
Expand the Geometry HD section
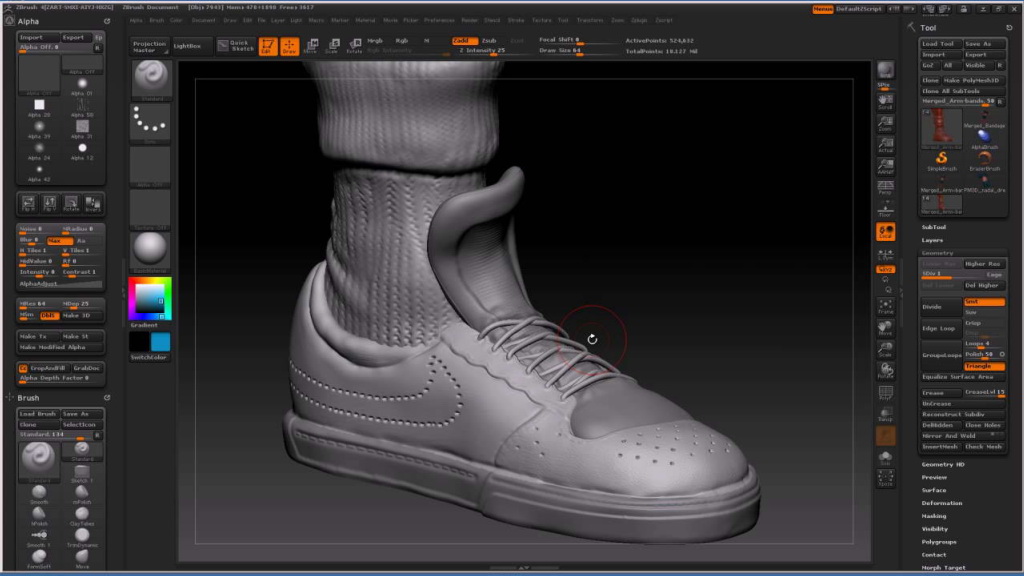[x=943, y=464]
